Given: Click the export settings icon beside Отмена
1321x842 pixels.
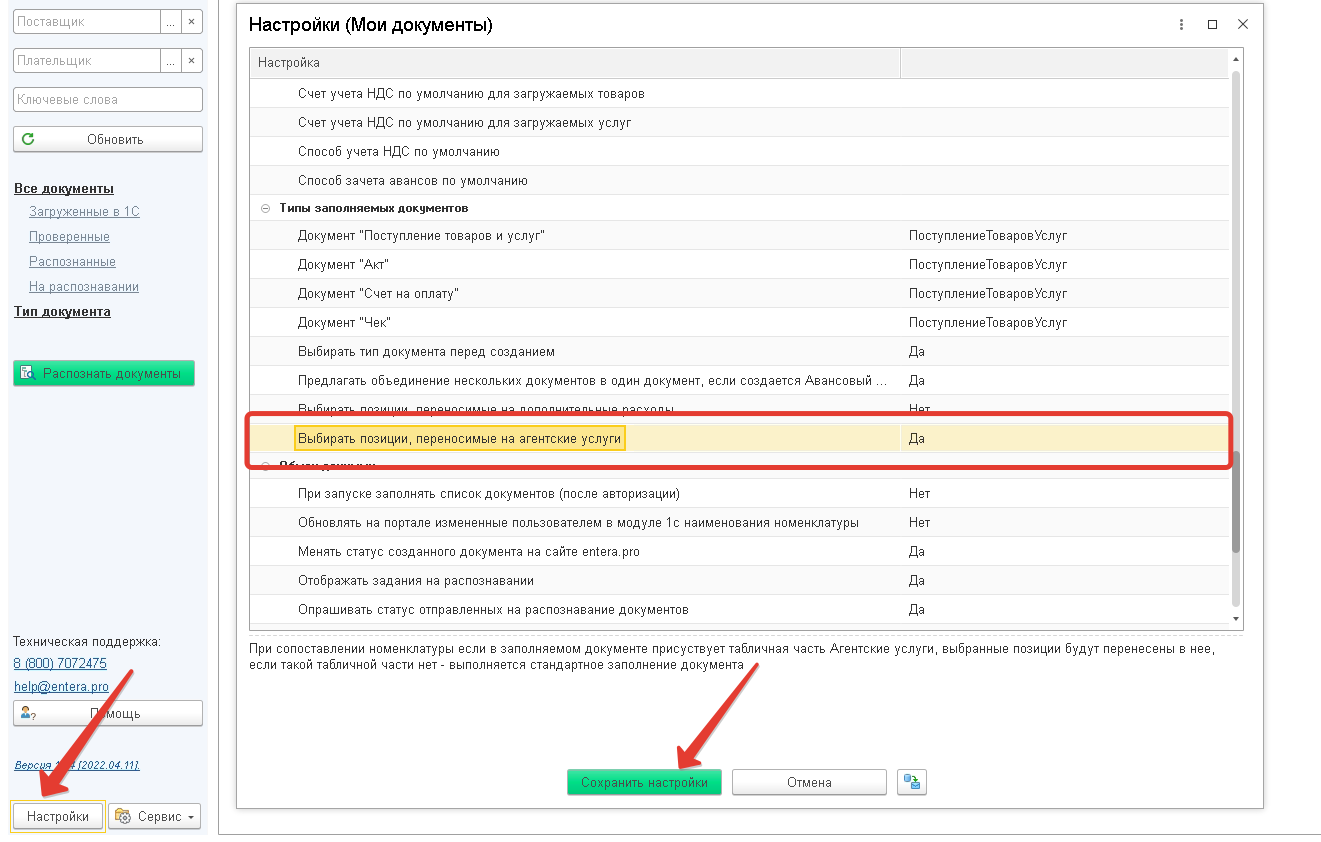Looking at the screenshot, I should [912, 782].
